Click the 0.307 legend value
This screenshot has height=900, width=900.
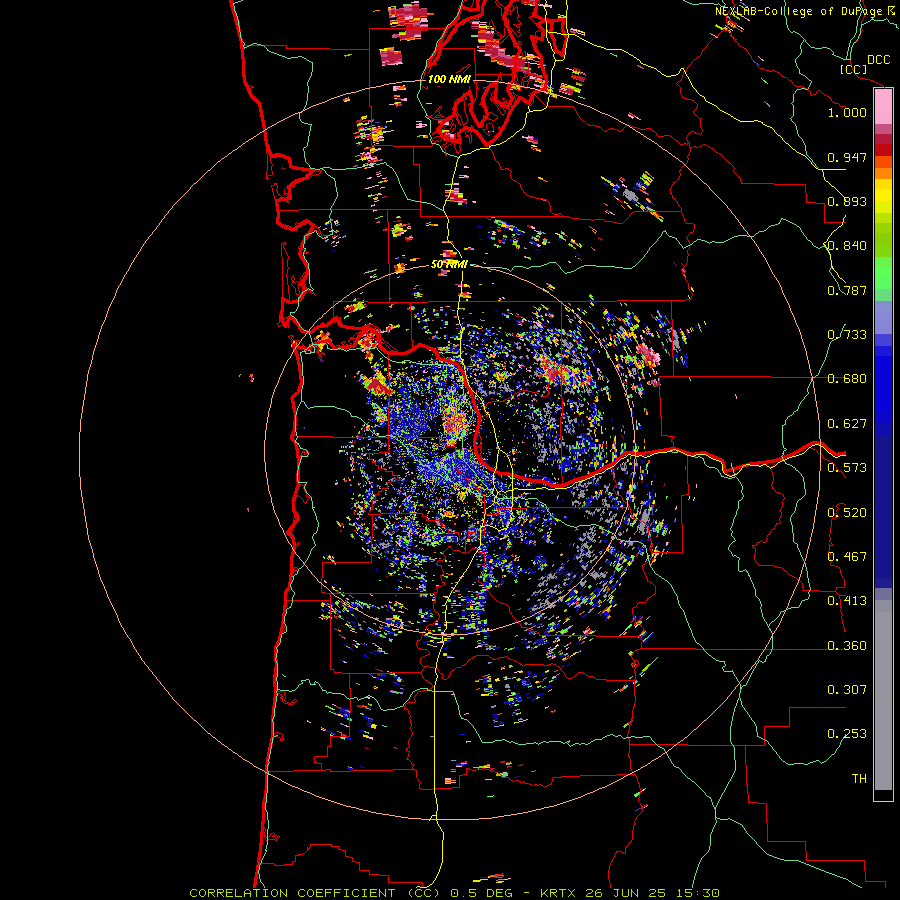point(847,690)
